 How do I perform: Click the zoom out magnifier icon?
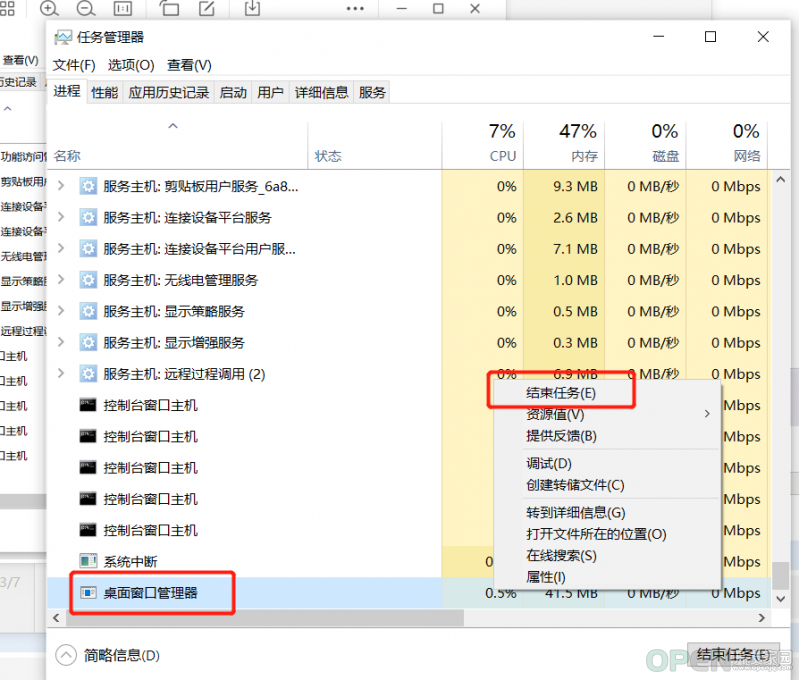point(86,8)
